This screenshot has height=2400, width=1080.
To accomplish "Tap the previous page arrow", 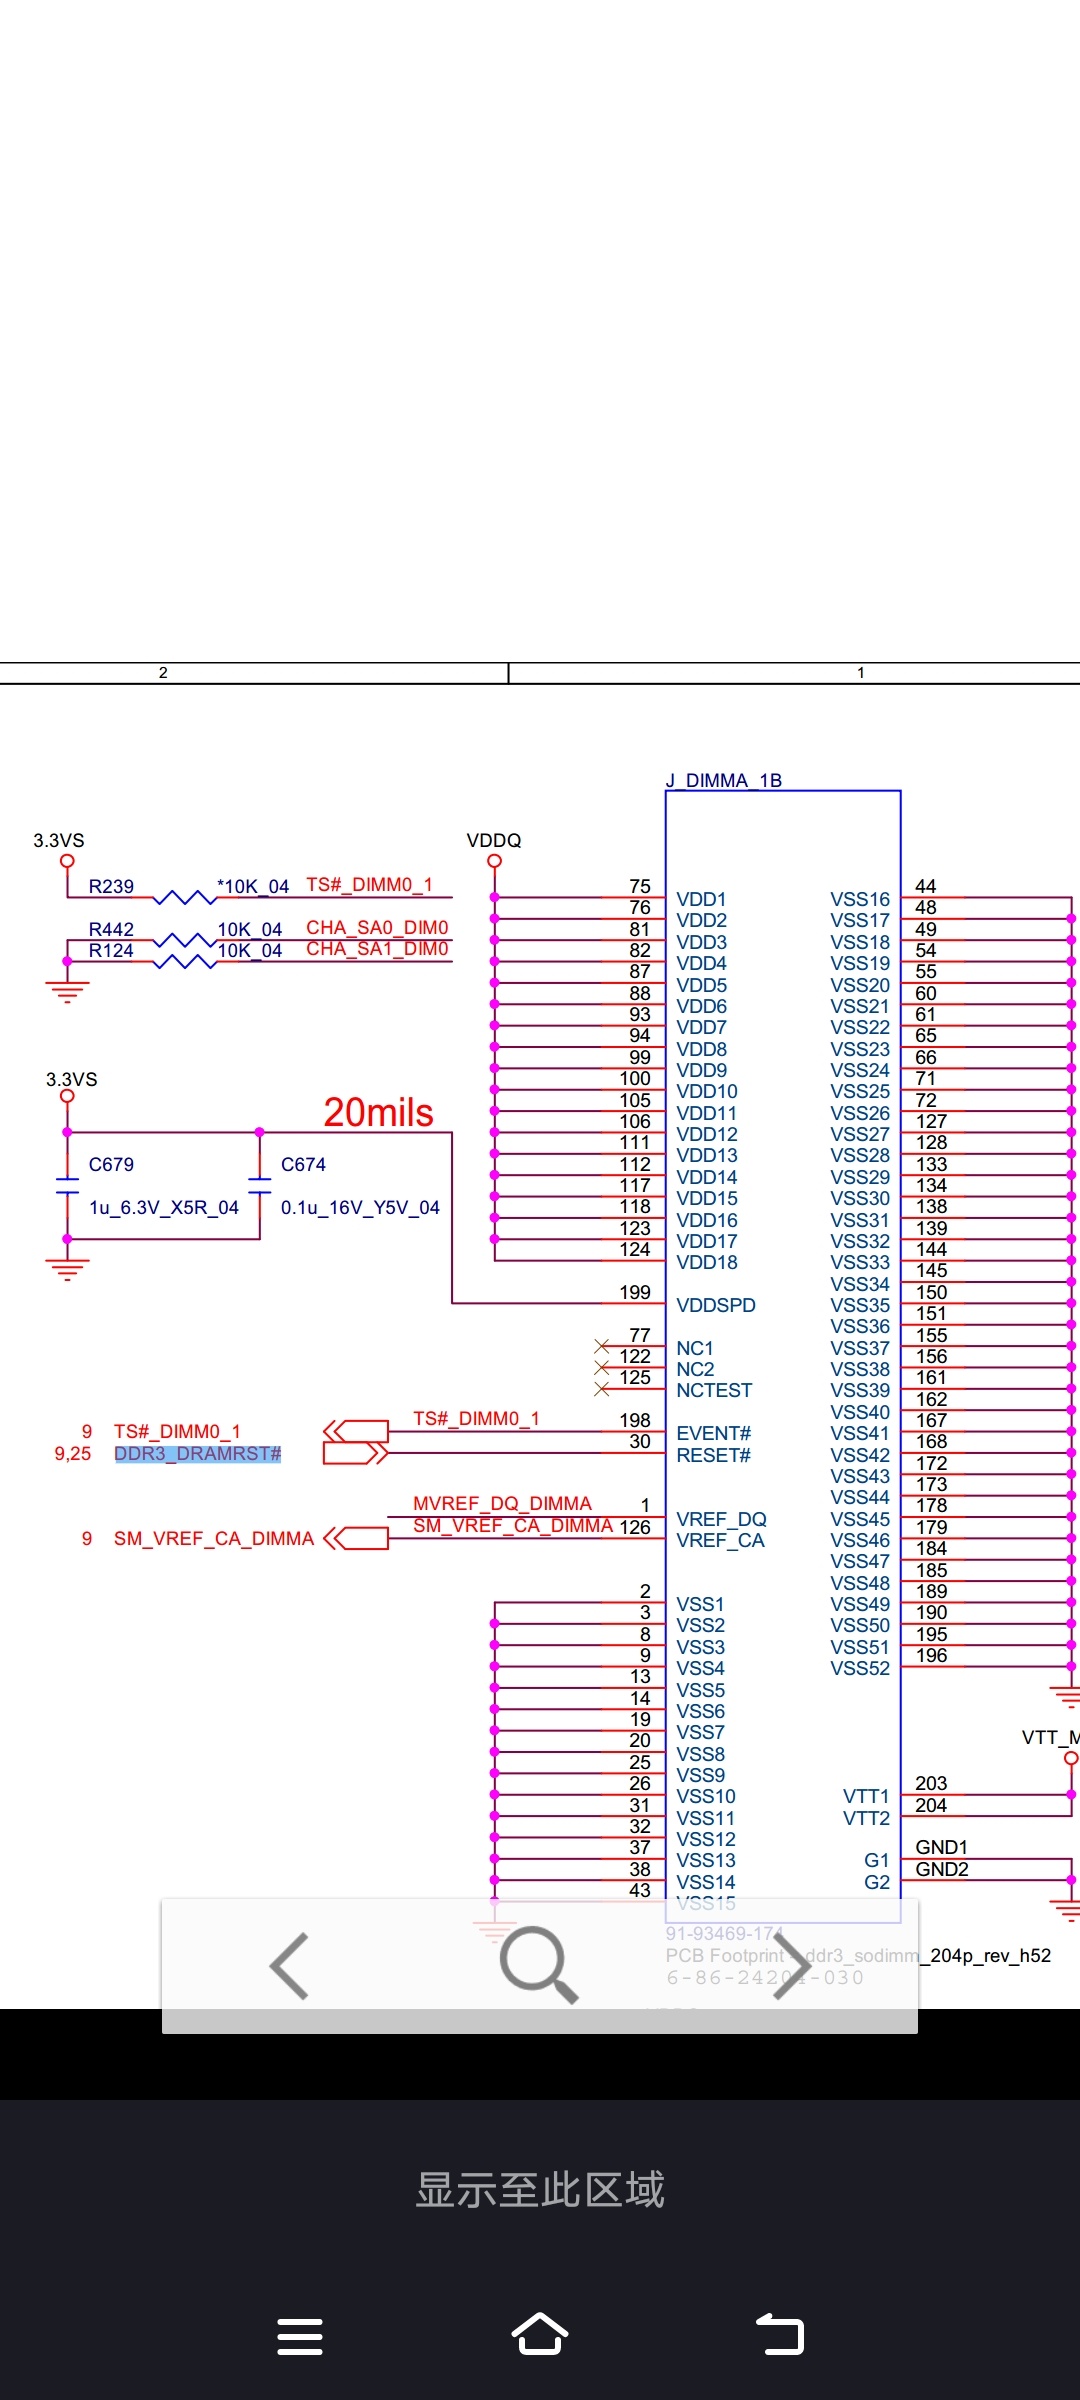I will pyautogui.click(x=289, y=1966).
